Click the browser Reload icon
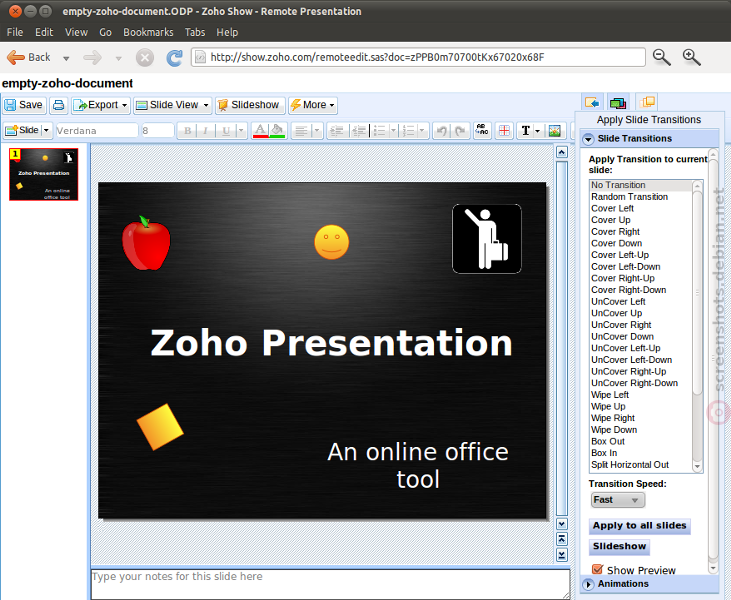 [x=174, y=58]
